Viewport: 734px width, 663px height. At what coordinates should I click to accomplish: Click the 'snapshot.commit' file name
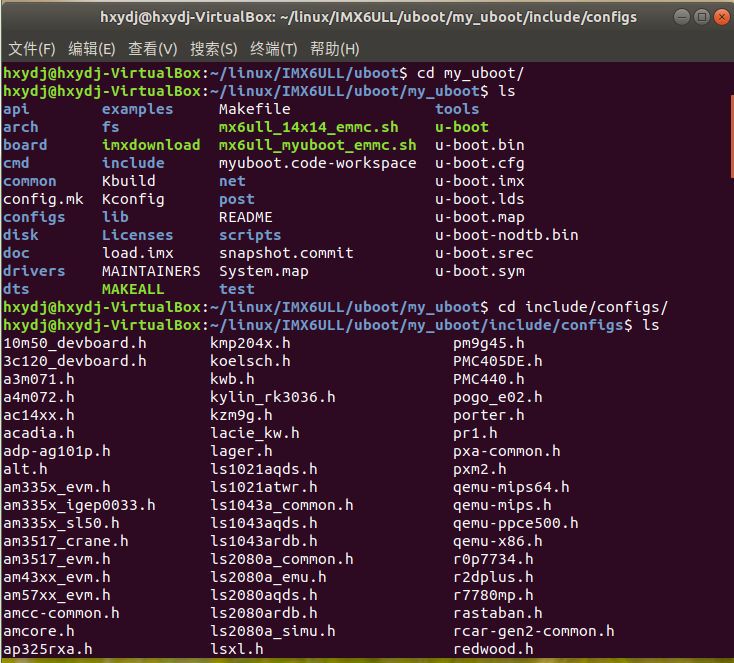tap(286, 253)
